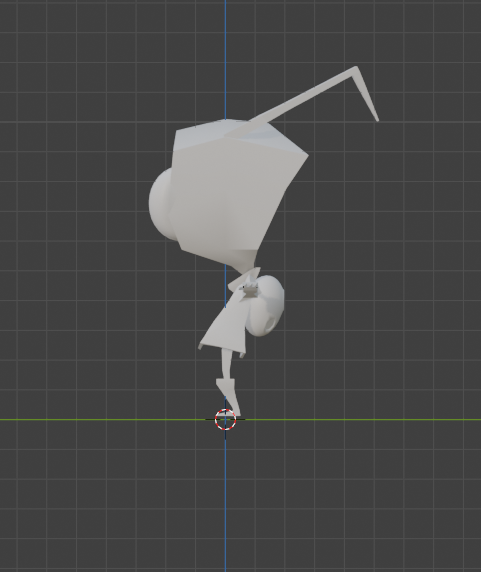Click the blue Z axis below the 3D cursor
481x572 pixels.
tap(225, 503)
